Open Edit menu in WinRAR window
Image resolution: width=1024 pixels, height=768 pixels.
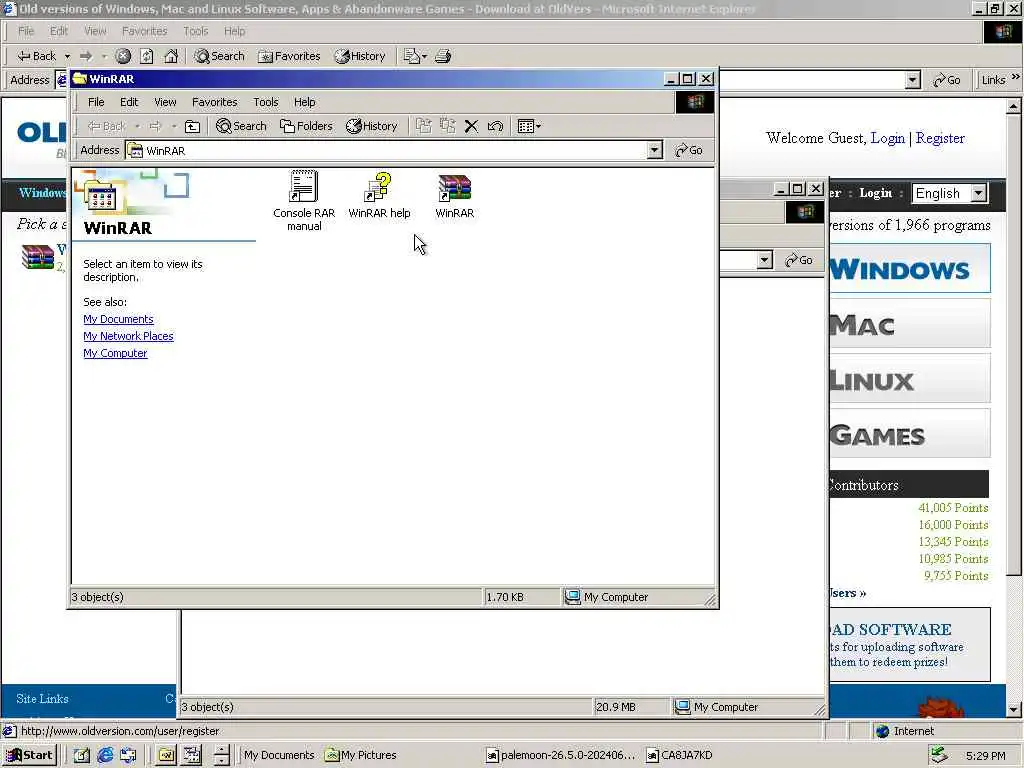pos(129,102)
